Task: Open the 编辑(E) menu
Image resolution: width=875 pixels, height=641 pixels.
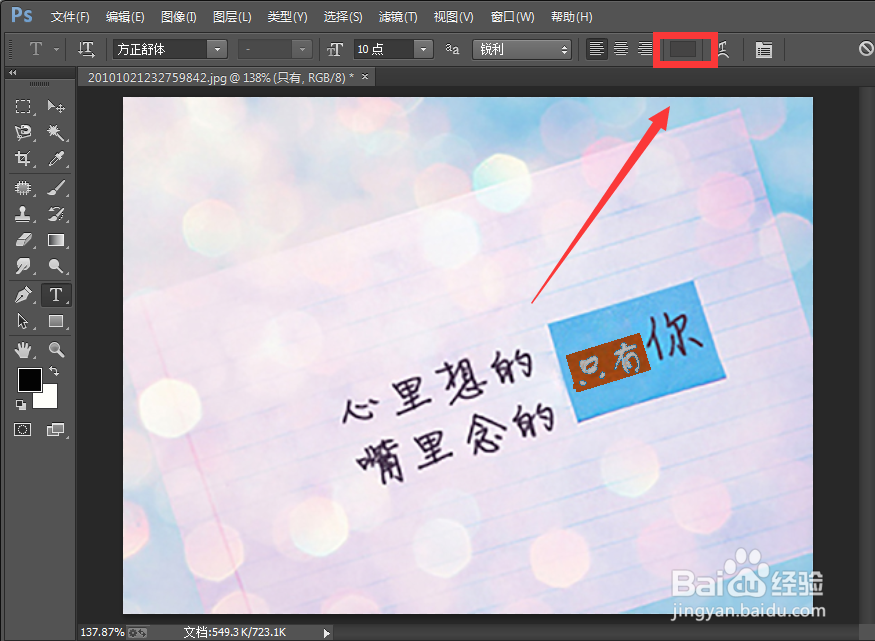Action: pyautogui.click(x=125, y=17)
